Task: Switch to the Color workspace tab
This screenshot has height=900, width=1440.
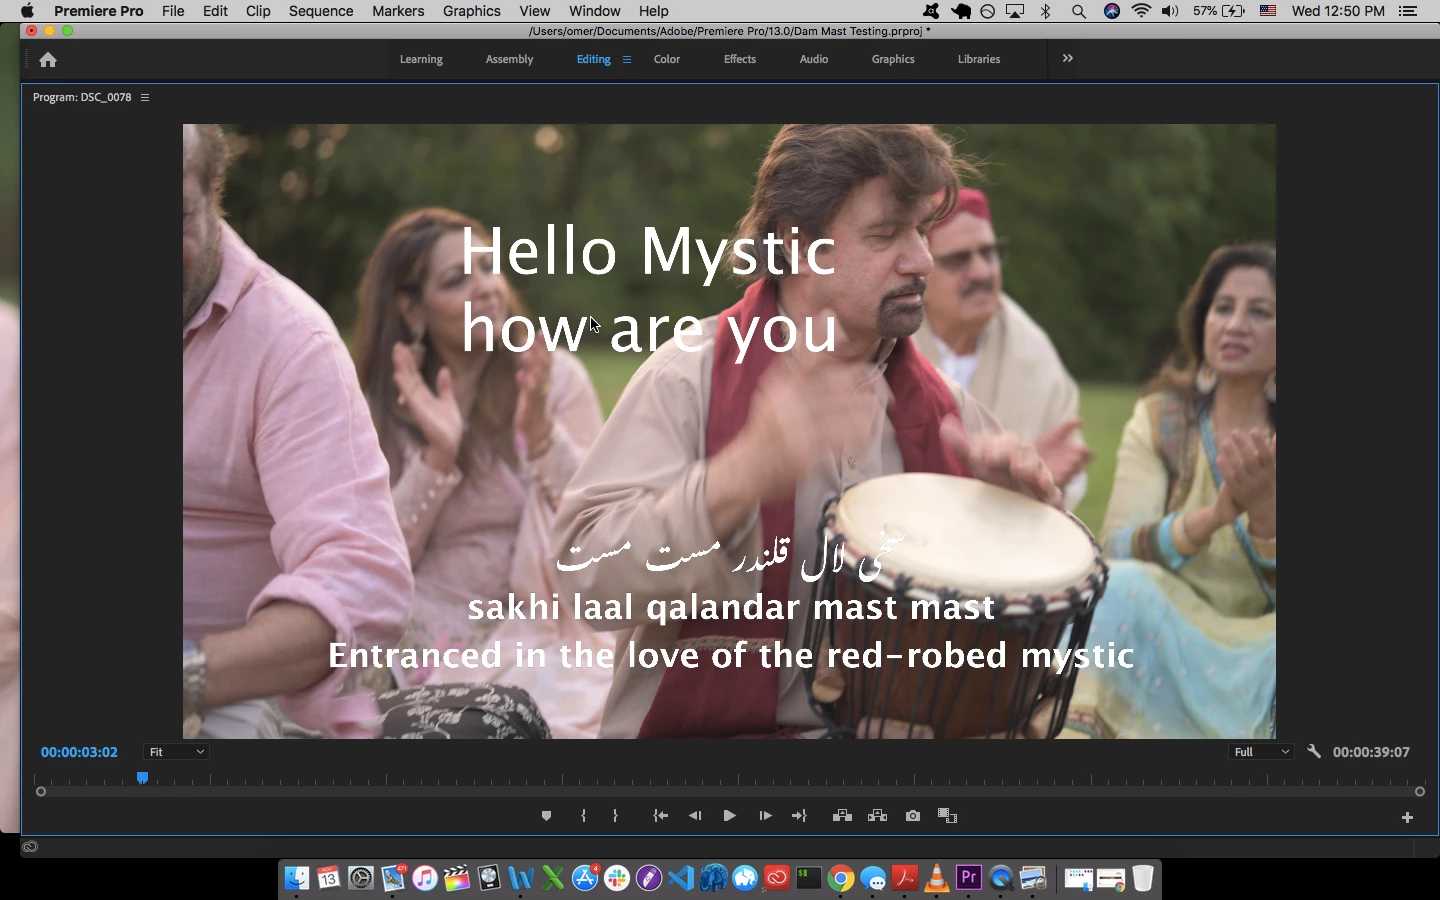Action: click(667, 59)
